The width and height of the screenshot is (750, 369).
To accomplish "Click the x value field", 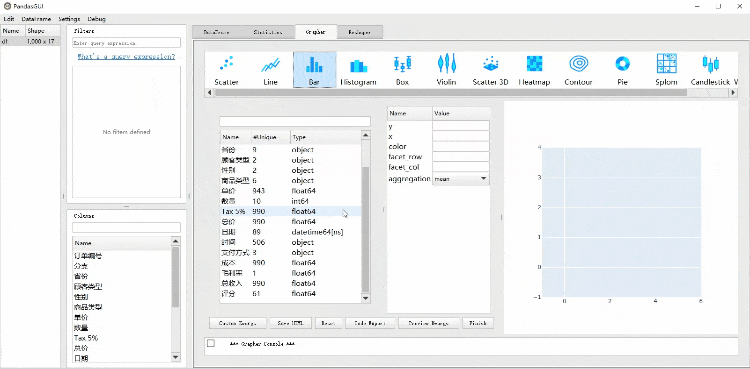I will point(461,136).
